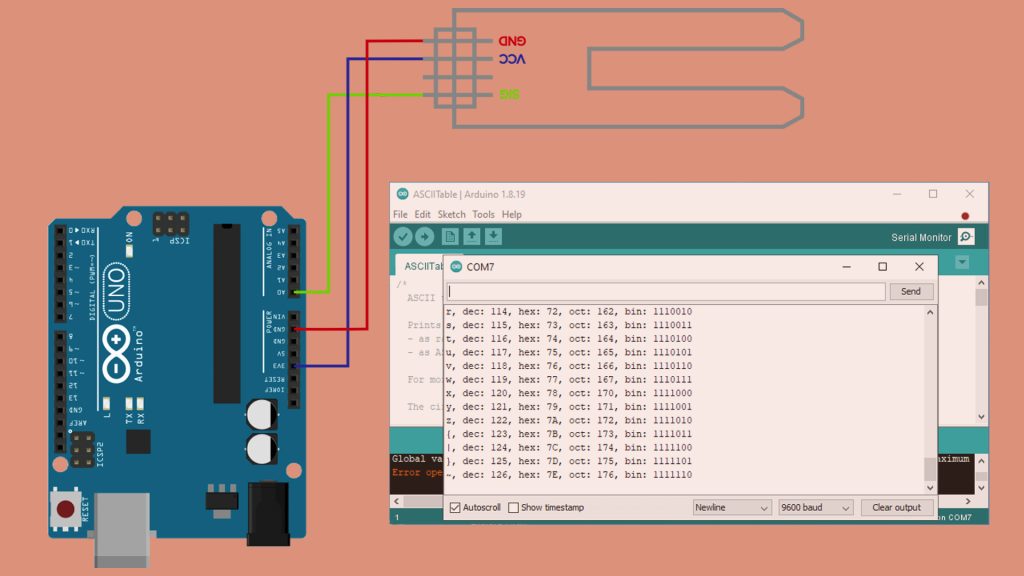1024x576 pixels.
Task: Click the serial output vertical scrollbar thumb
Action: pyautogui.click(x=930, y=468)
